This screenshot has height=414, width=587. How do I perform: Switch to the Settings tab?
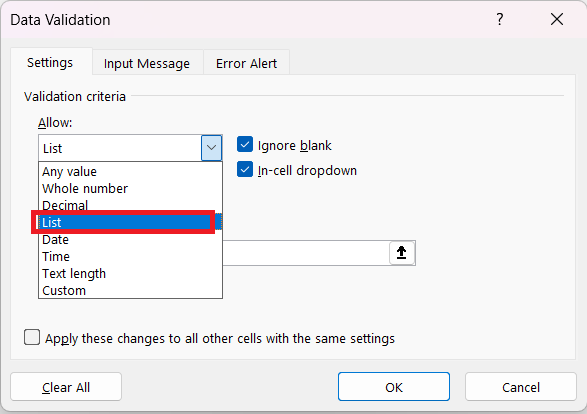(x=50, y=63)
